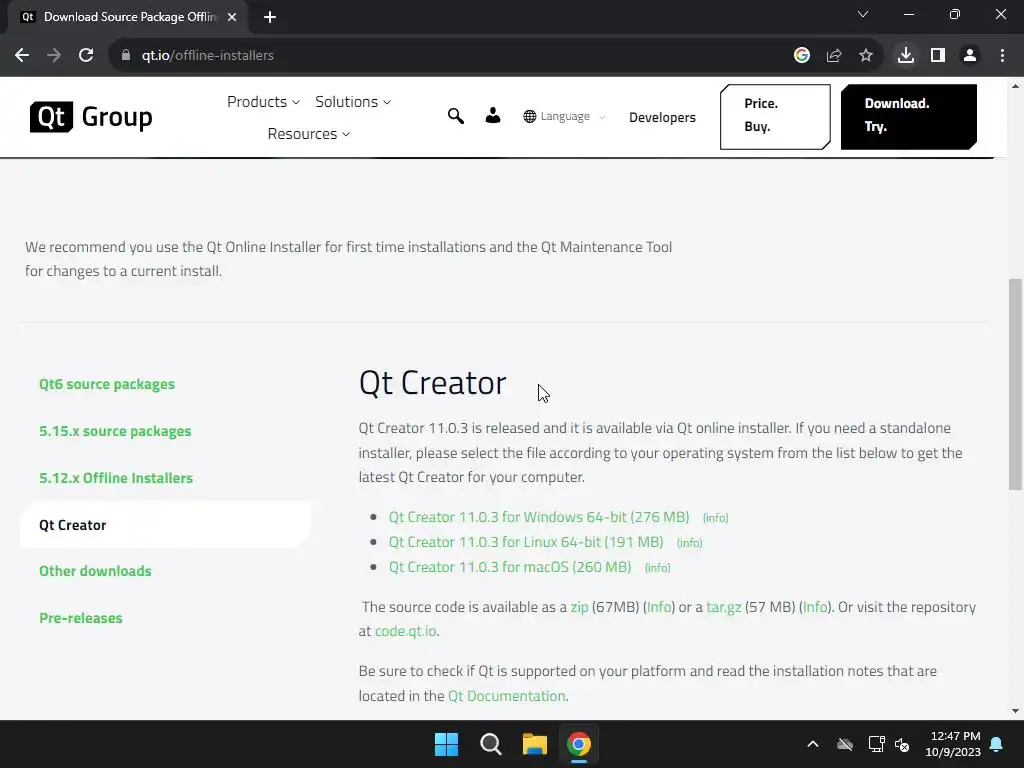Visit code.qt.io repository link
Screen dimensions: 1024x768
click(x=406, y=632)
